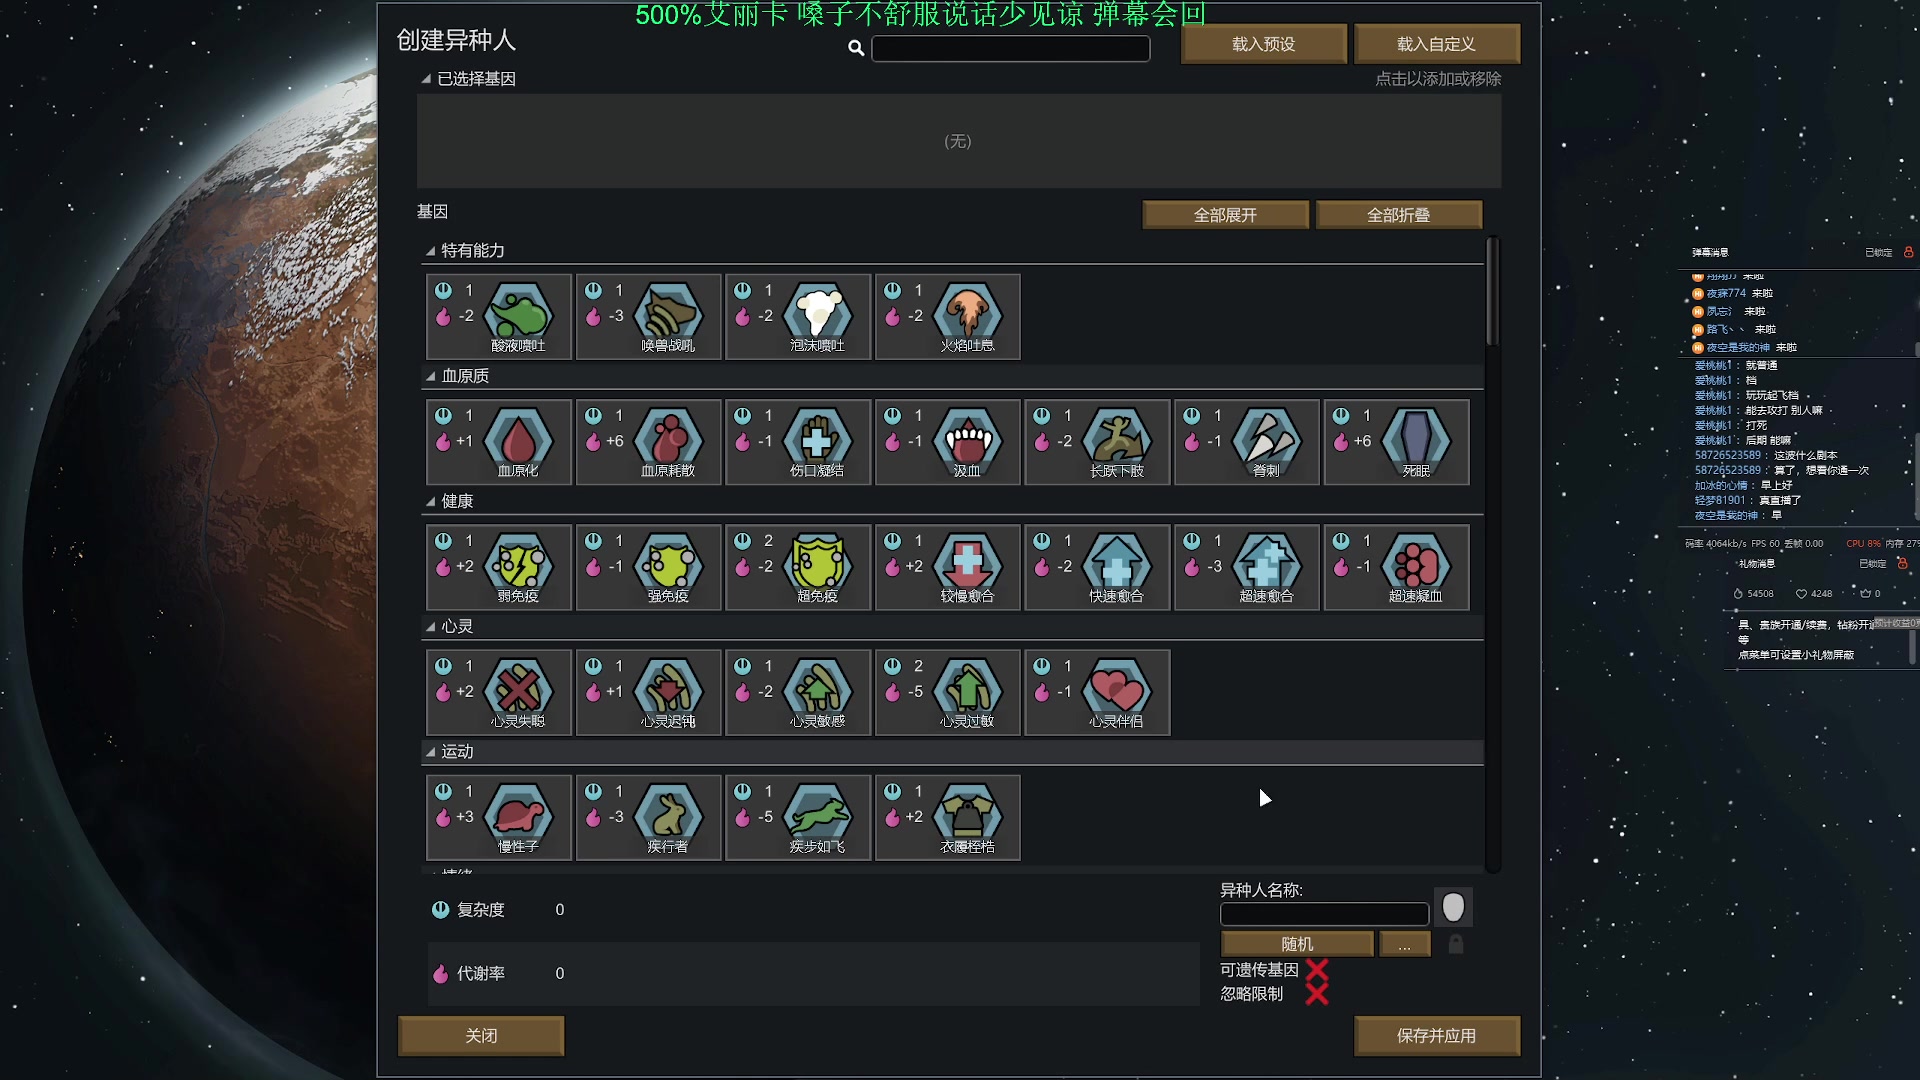Click the ellipsis name options button
This screenshot has height=1080, width=1920.
1405,944
